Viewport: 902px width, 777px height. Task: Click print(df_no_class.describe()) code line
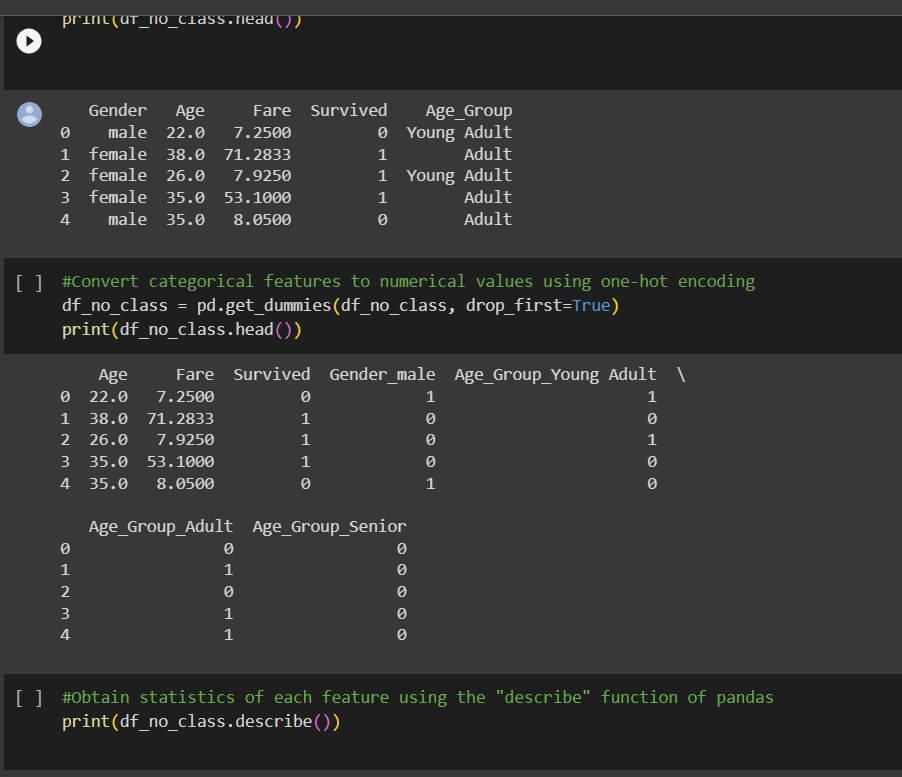201,721
